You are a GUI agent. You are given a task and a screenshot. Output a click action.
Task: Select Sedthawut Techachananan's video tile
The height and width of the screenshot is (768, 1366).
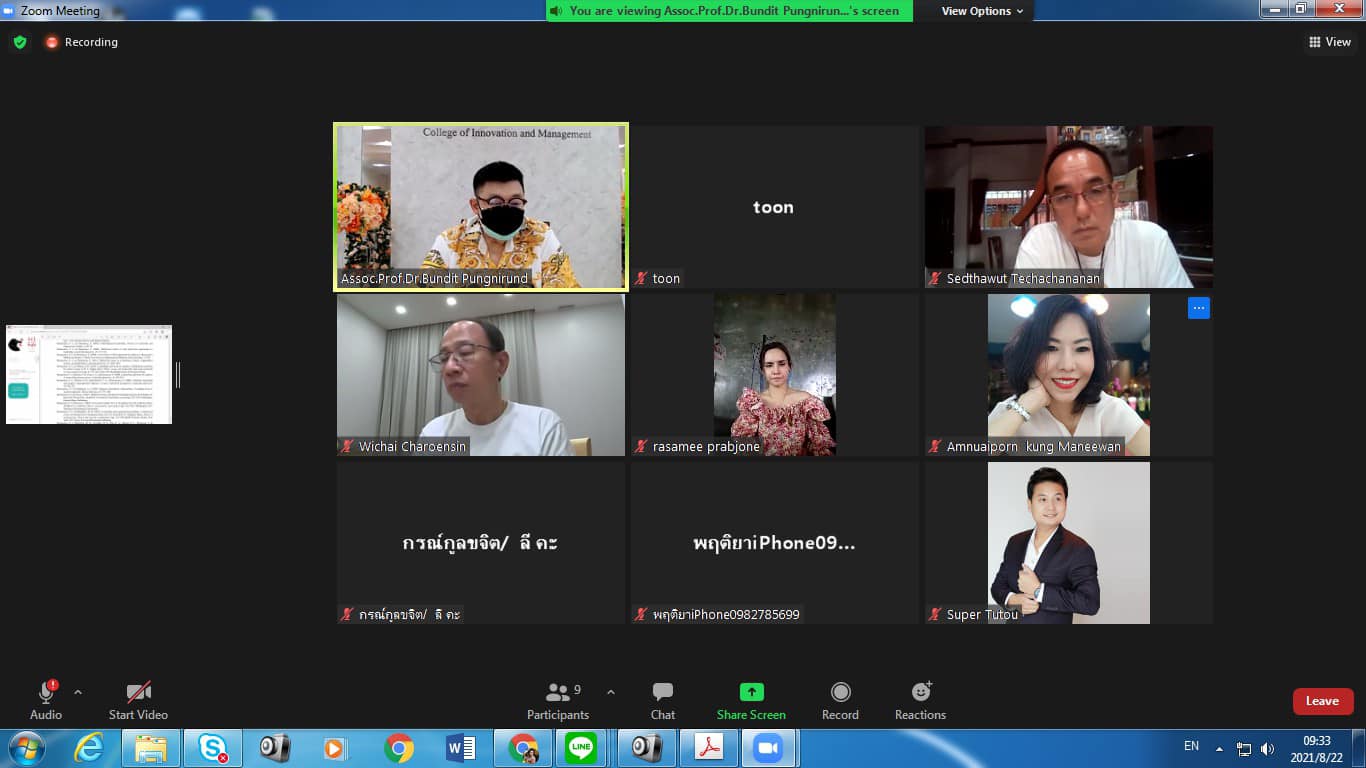click(1068, 207)
